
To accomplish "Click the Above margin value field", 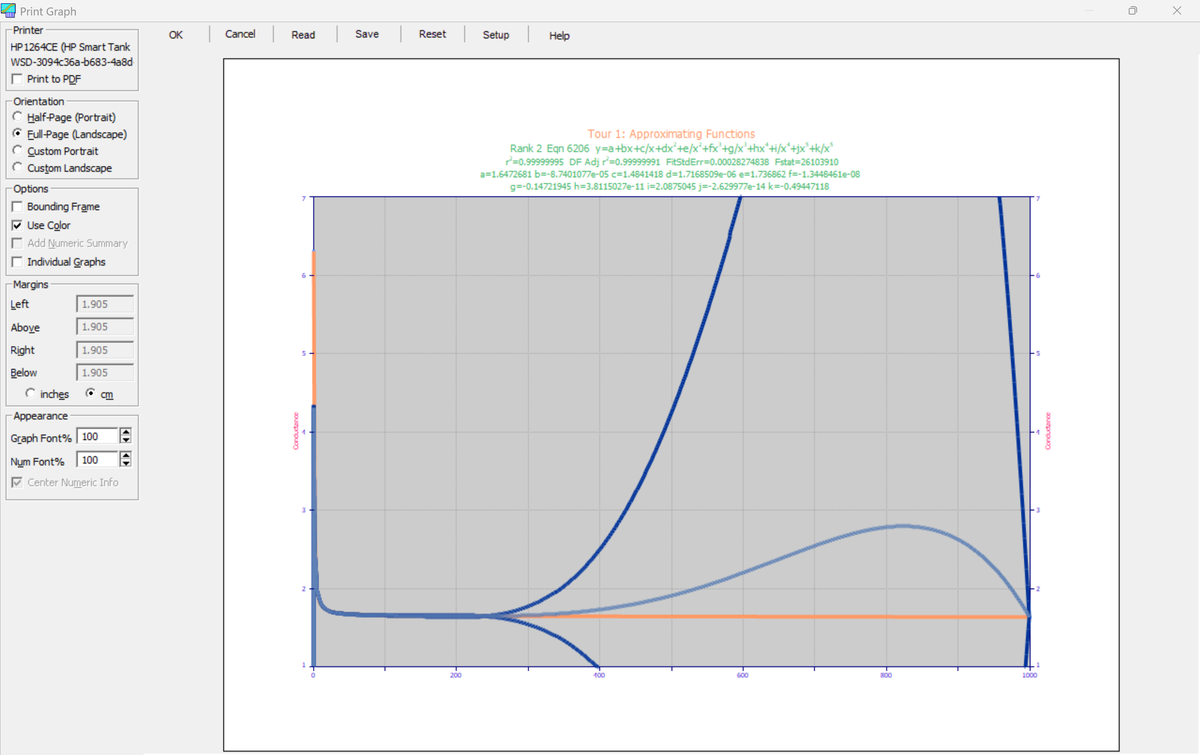I will pyautogui.click(x=105, y=327).
